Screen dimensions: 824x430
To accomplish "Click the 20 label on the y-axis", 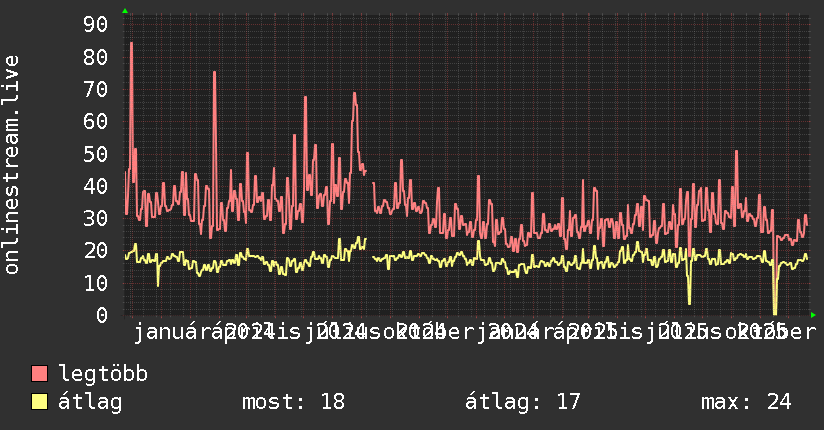I will 95,251.
